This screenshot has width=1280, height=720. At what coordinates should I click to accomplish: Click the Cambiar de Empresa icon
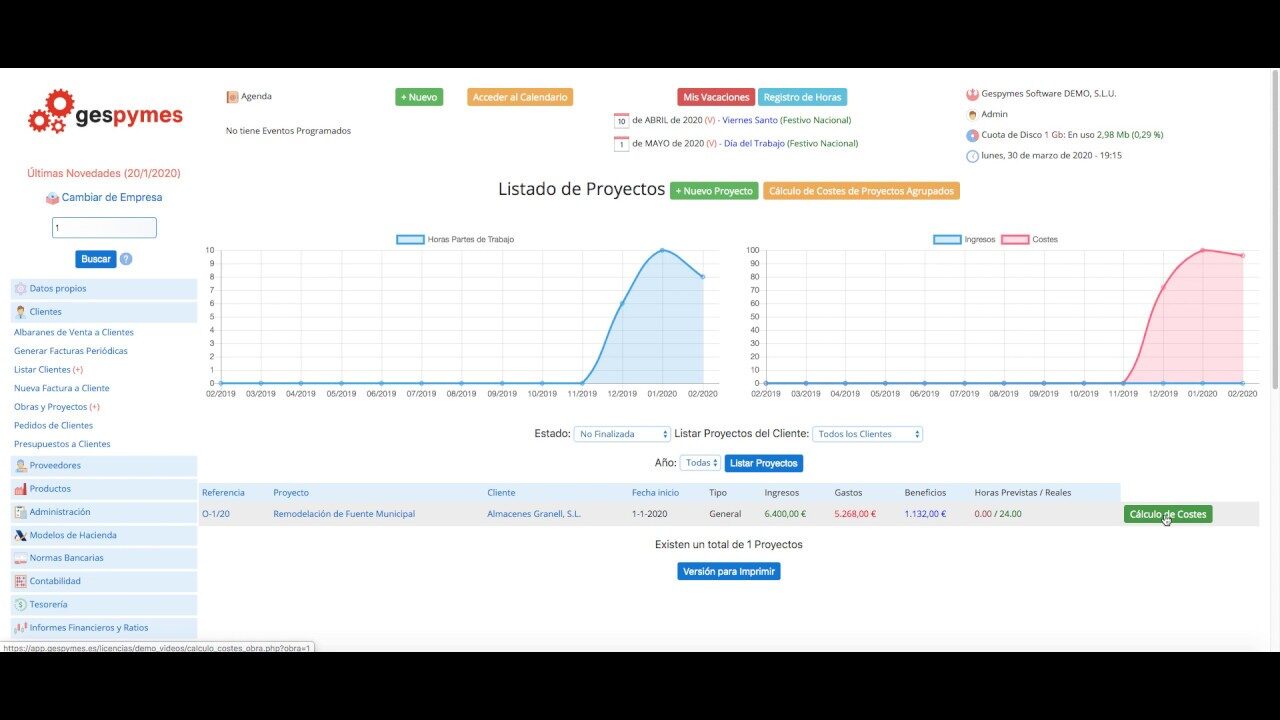click(52, 198)
